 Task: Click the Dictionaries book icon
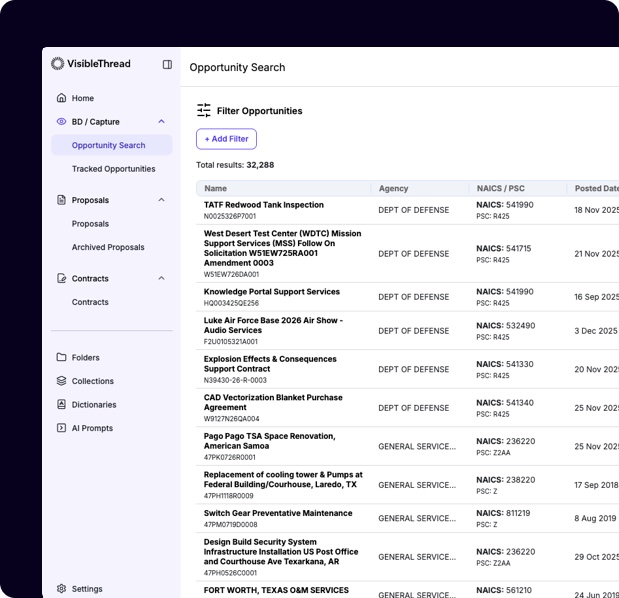click(62, 405)
